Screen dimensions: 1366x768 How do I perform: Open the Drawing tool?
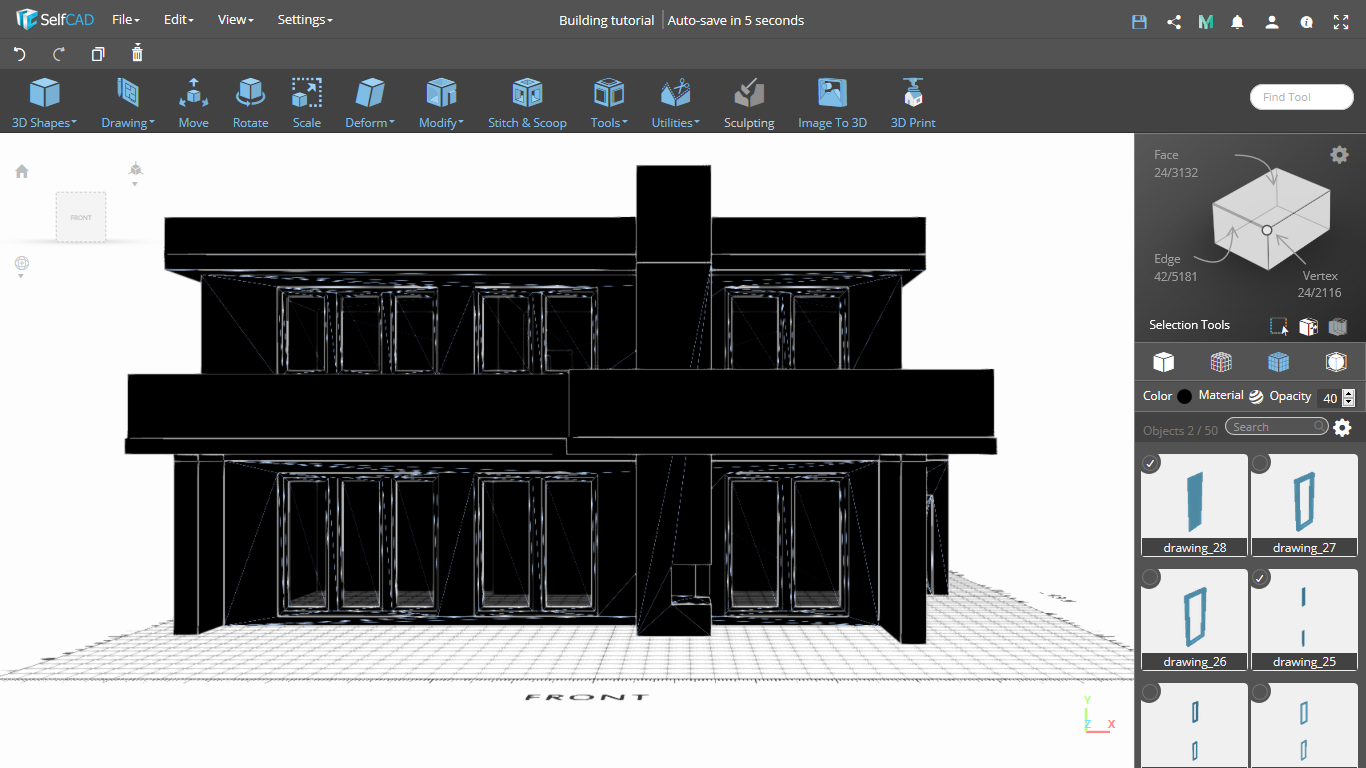click(127, 103)
